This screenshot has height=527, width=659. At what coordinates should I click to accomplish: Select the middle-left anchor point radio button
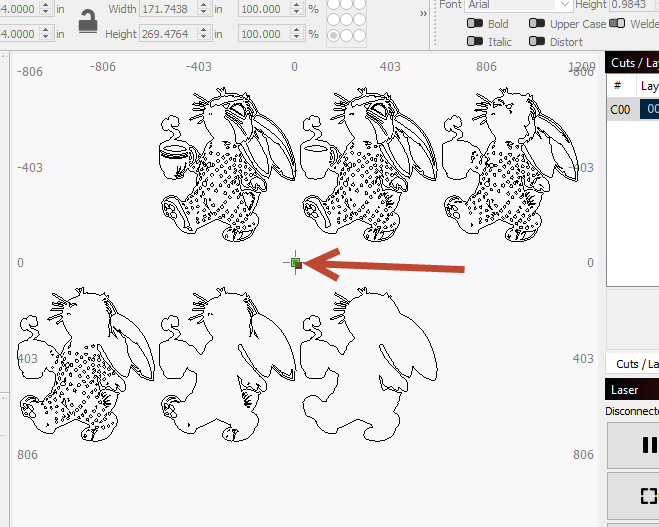[333, 19]
